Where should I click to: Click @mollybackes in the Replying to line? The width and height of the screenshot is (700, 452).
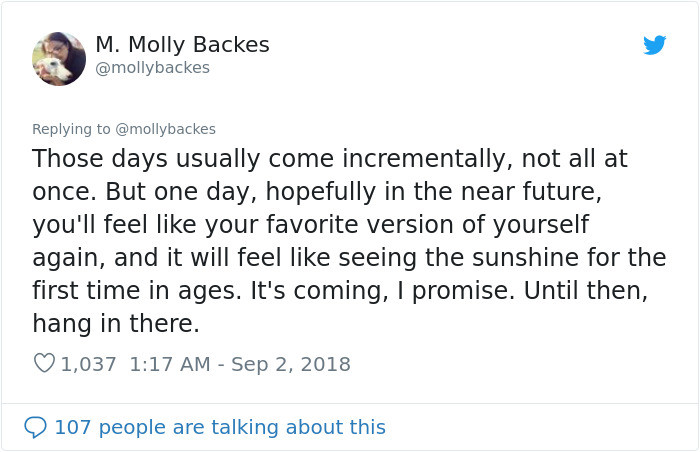[166, 129]
